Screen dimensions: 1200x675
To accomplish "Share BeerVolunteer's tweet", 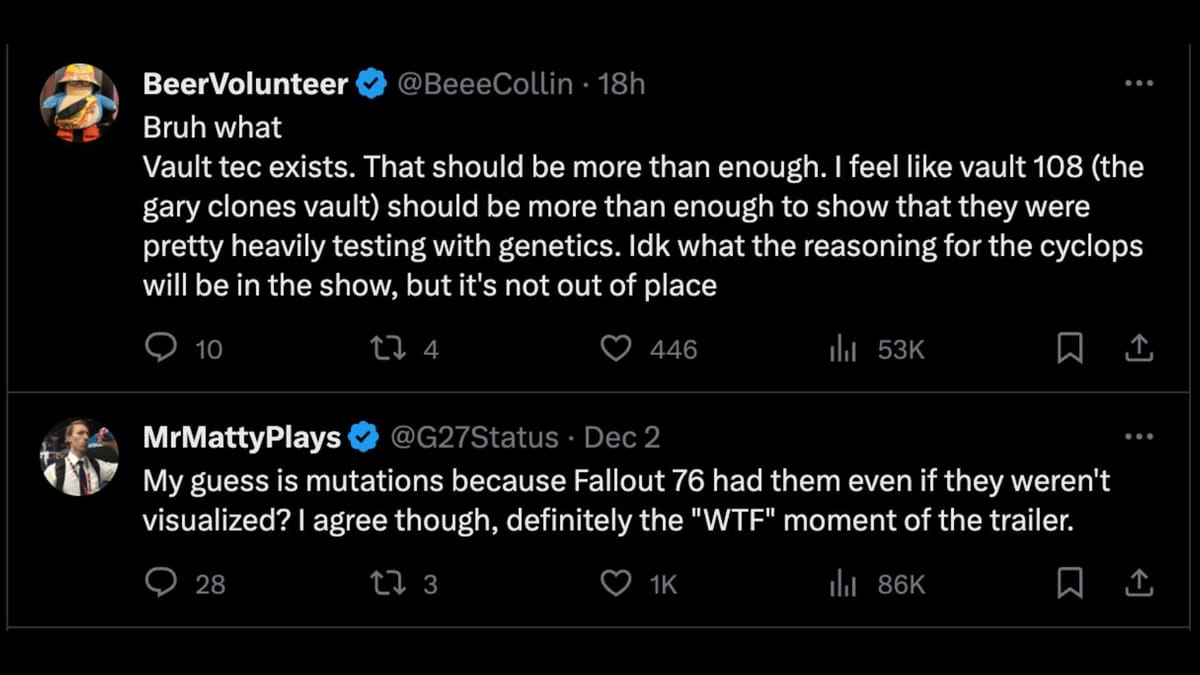I will (1139, 348).
